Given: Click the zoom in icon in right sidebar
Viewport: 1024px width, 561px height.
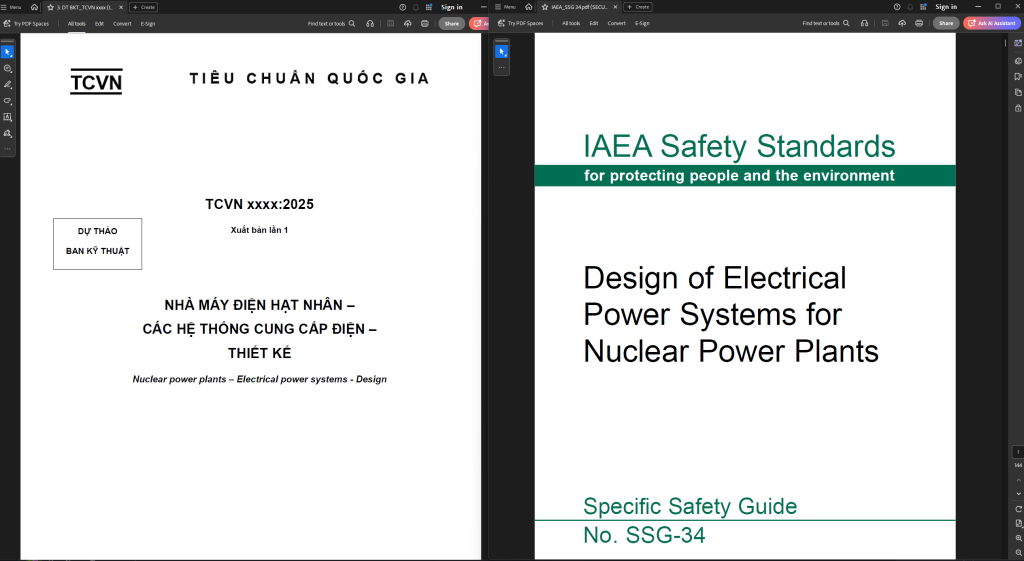Looking at the screenshot, I should point(1018,538).
